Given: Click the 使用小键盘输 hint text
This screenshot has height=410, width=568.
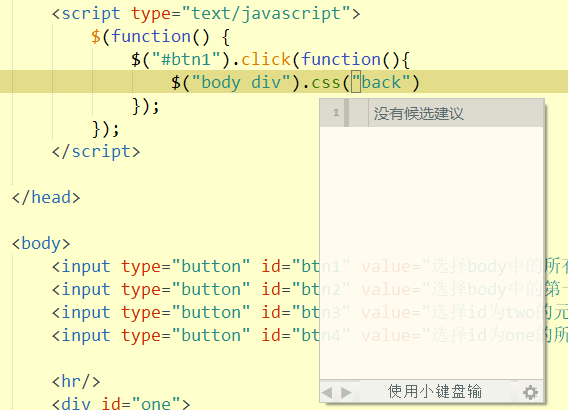Looking at the screenshot, I should (435, 392).
